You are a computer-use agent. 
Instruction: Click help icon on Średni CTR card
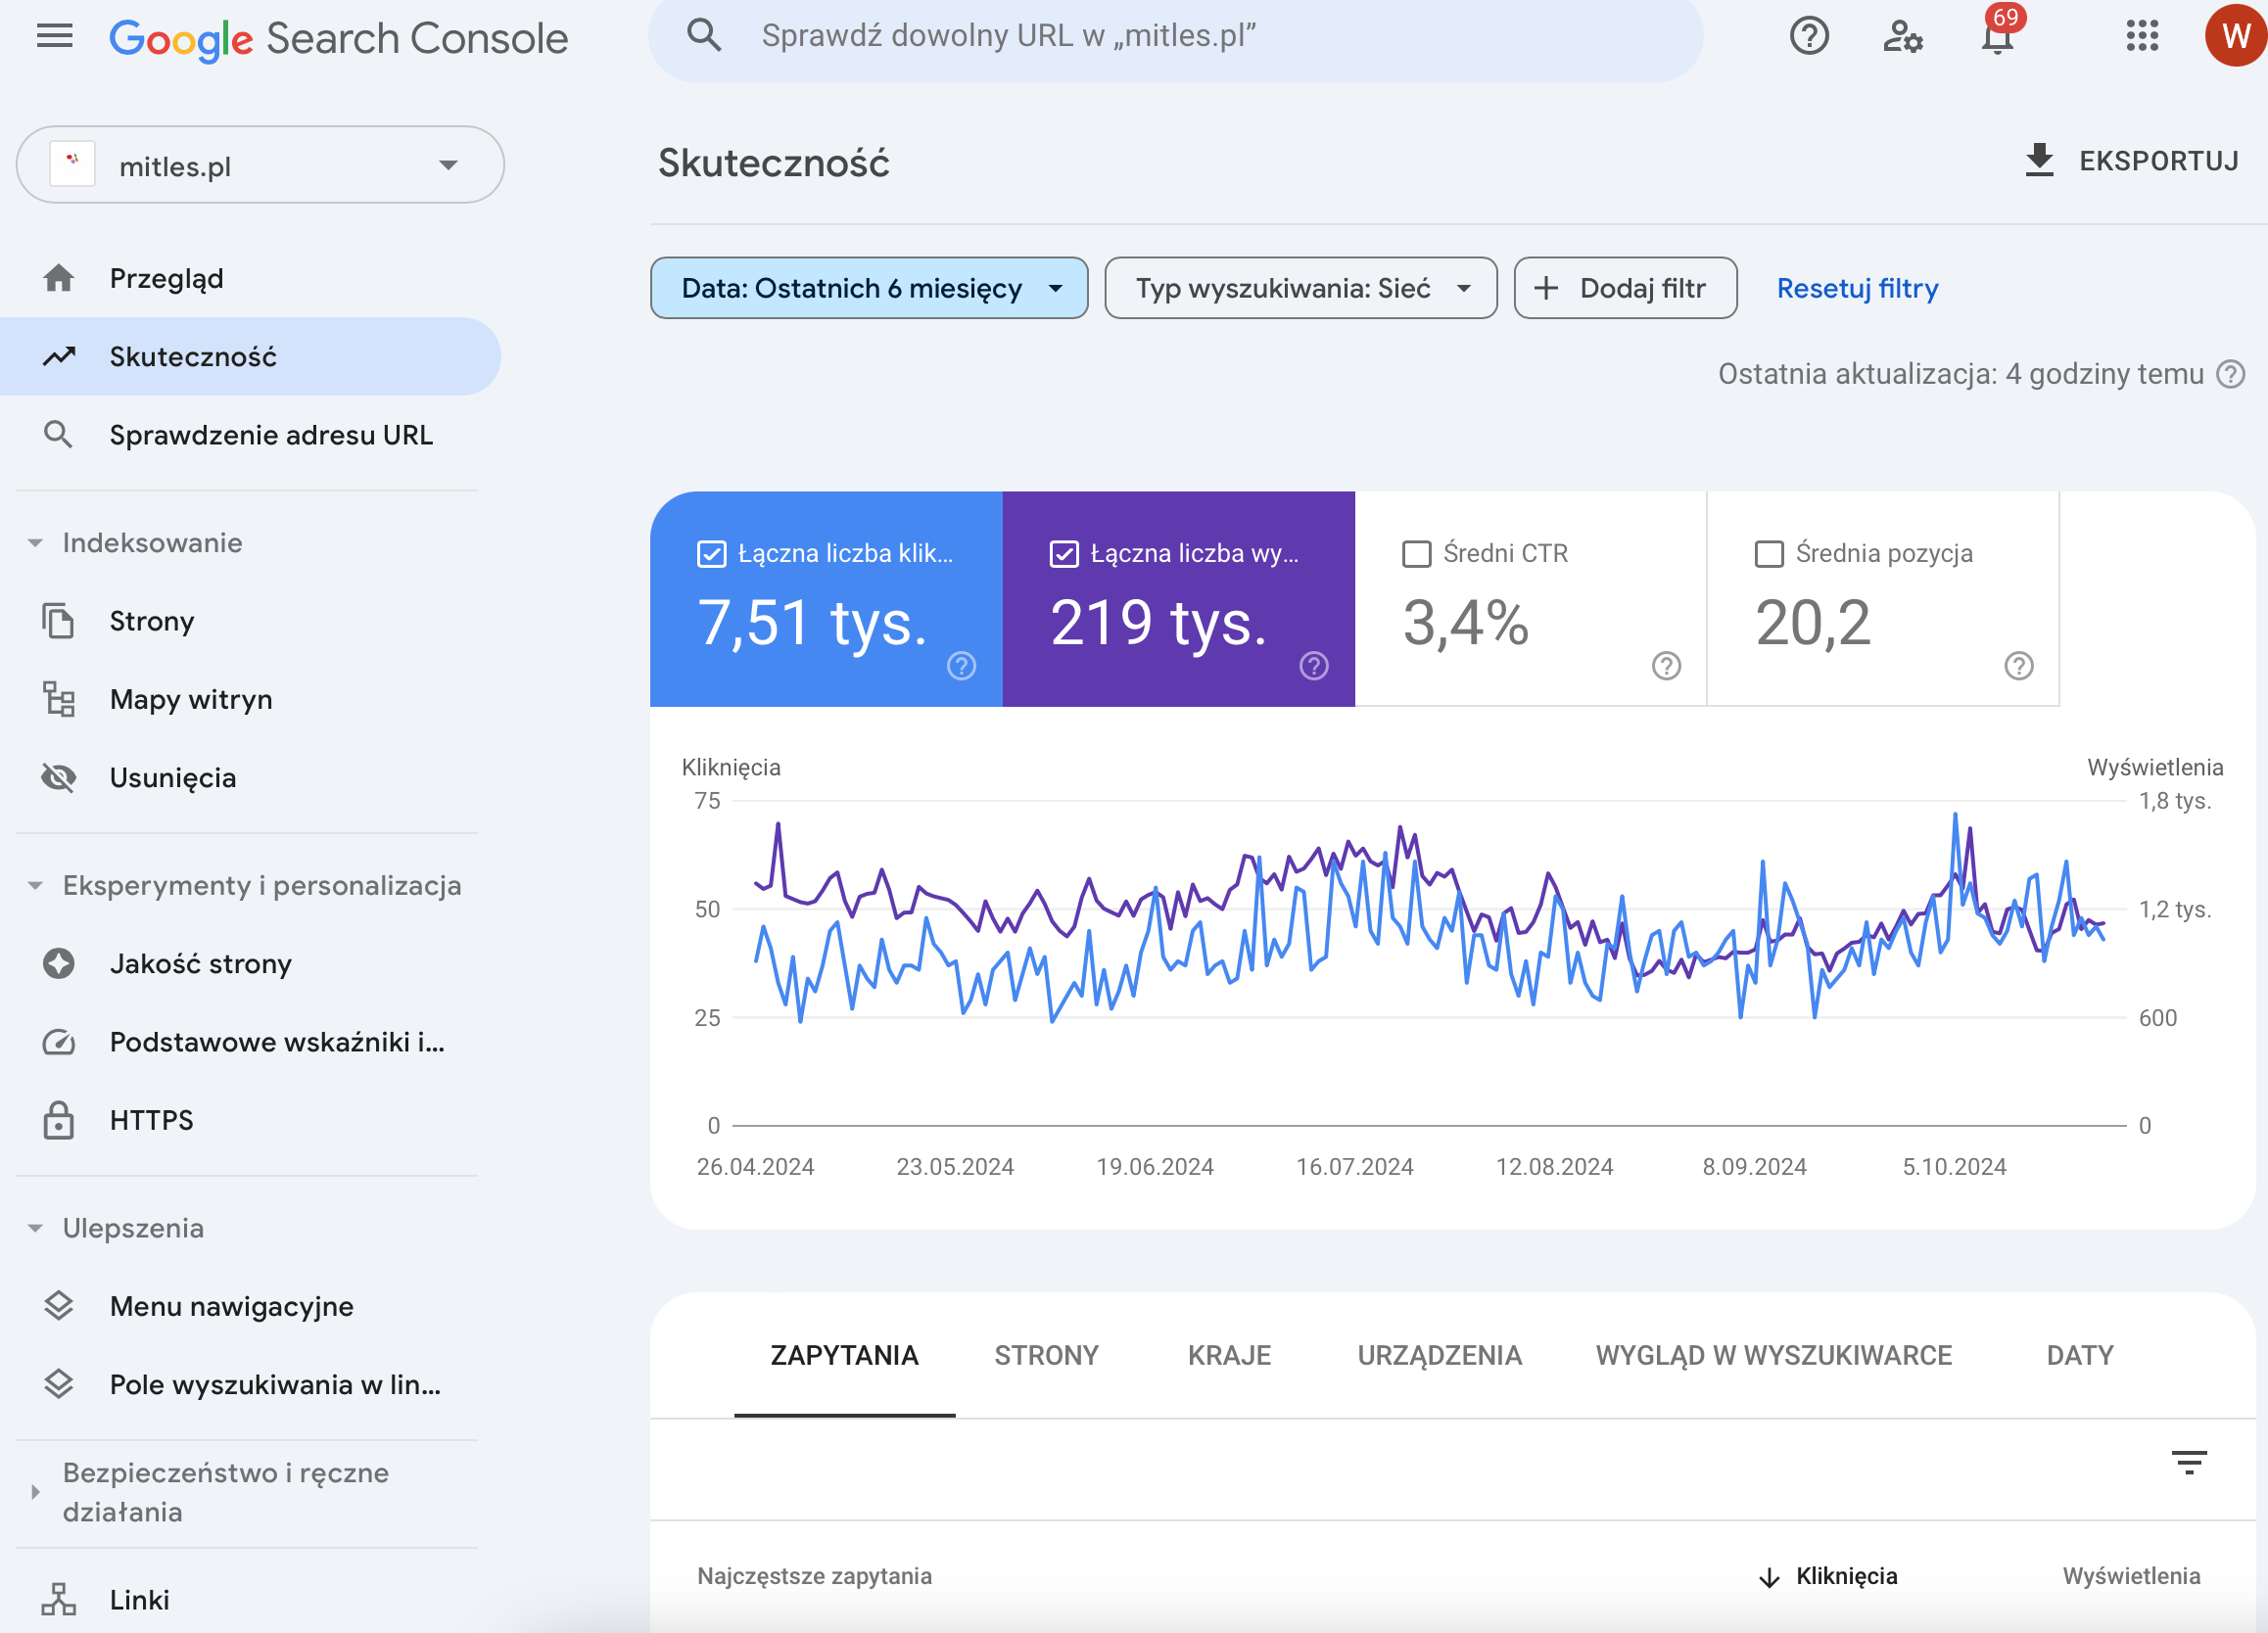pos(1666,665)
